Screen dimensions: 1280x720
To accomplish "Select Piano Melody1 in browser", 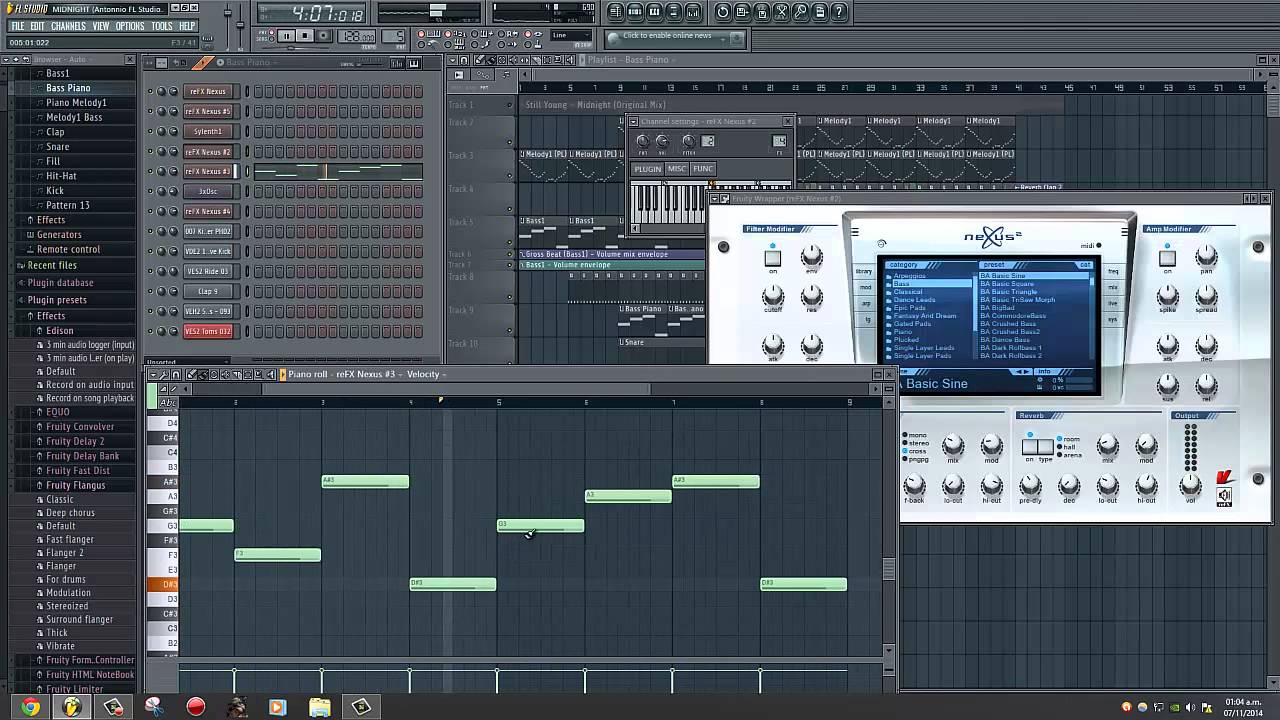I will (x=76, y=103).
